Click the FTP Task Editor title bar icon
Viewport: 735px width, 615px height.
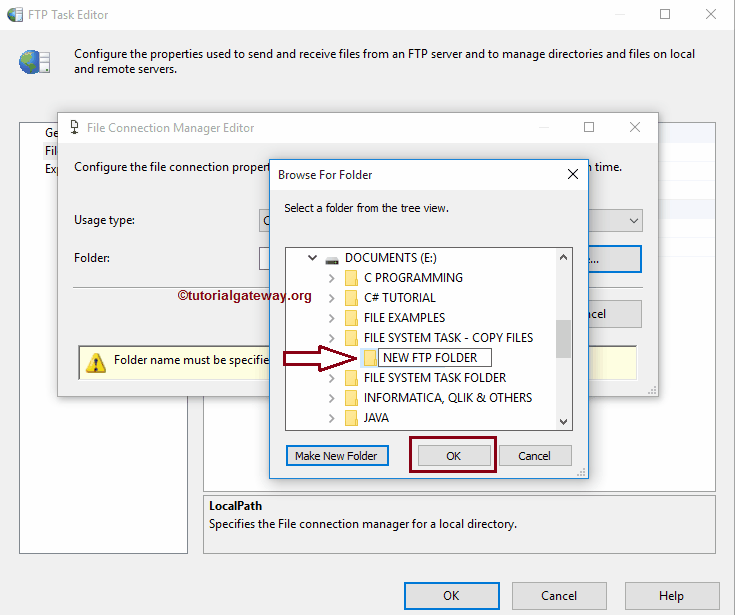15,15
